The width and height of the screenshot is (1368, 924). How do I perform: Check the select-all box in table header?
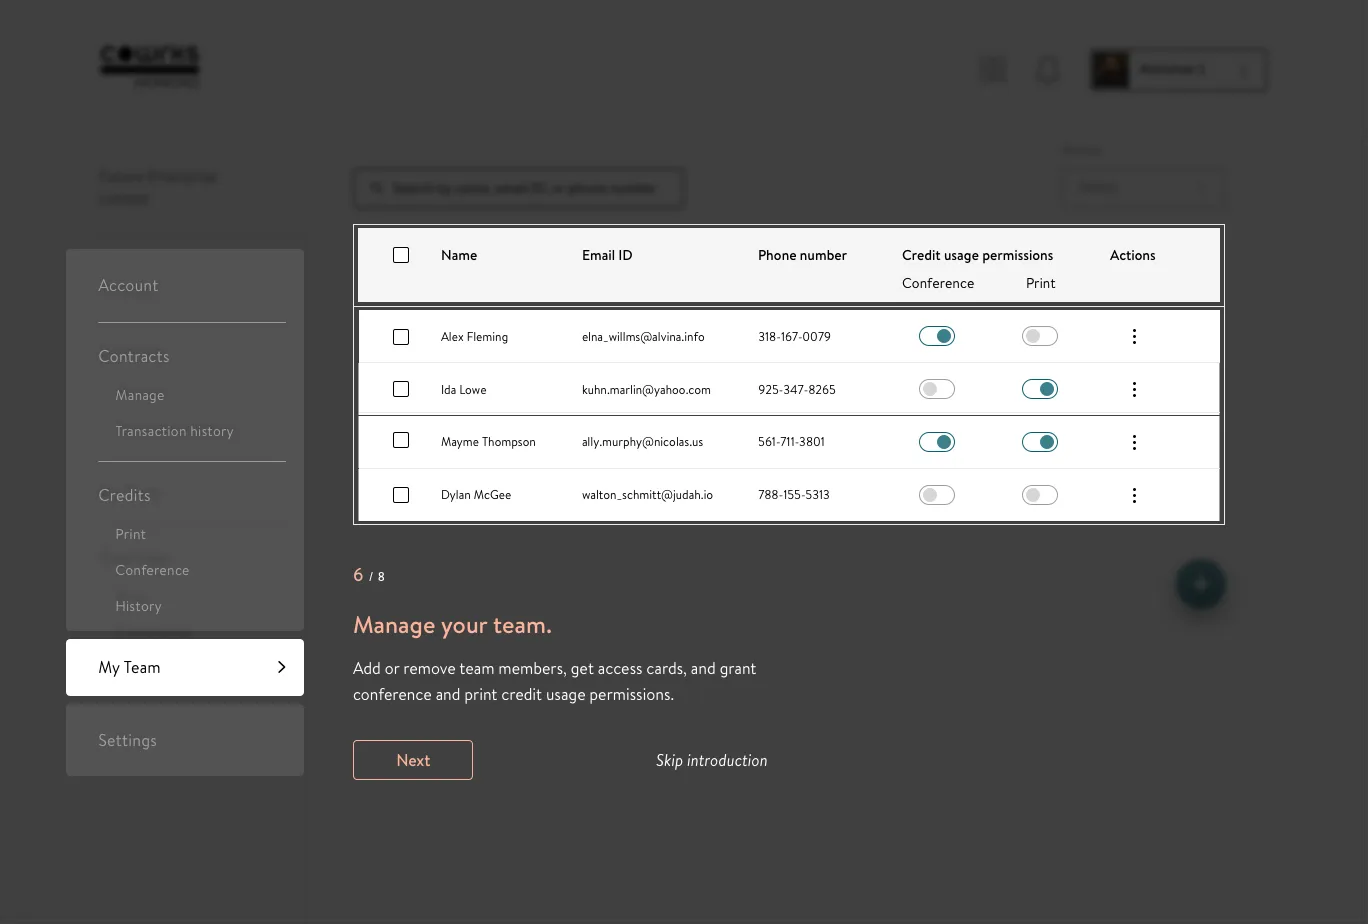click(x=401, y=255)
